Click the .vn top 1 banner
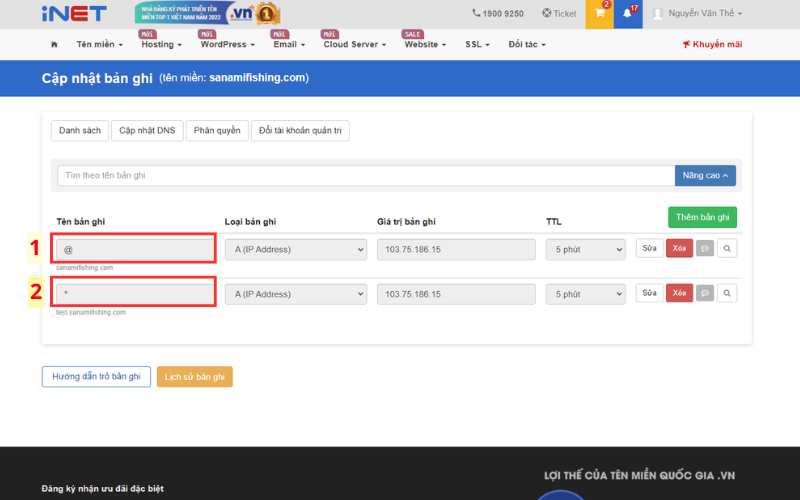This screenshot has width=800, height=500. pyautogui.click(x=208, y=13)
